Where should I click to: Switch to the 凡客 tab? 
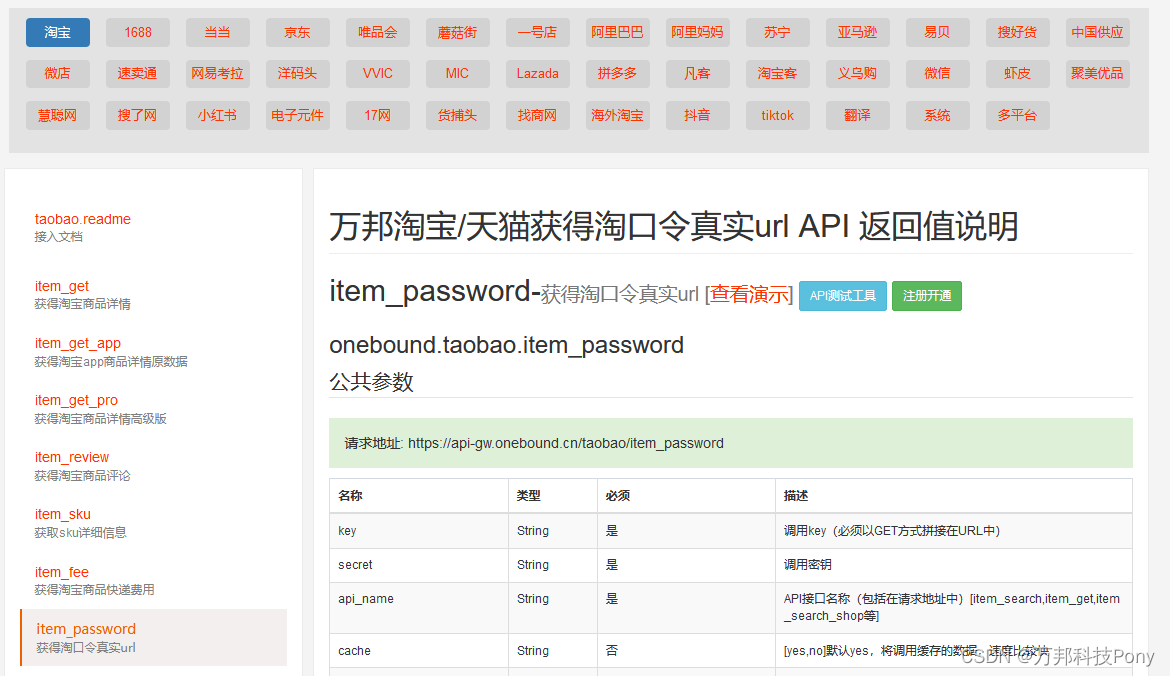[x=697, y=73]
